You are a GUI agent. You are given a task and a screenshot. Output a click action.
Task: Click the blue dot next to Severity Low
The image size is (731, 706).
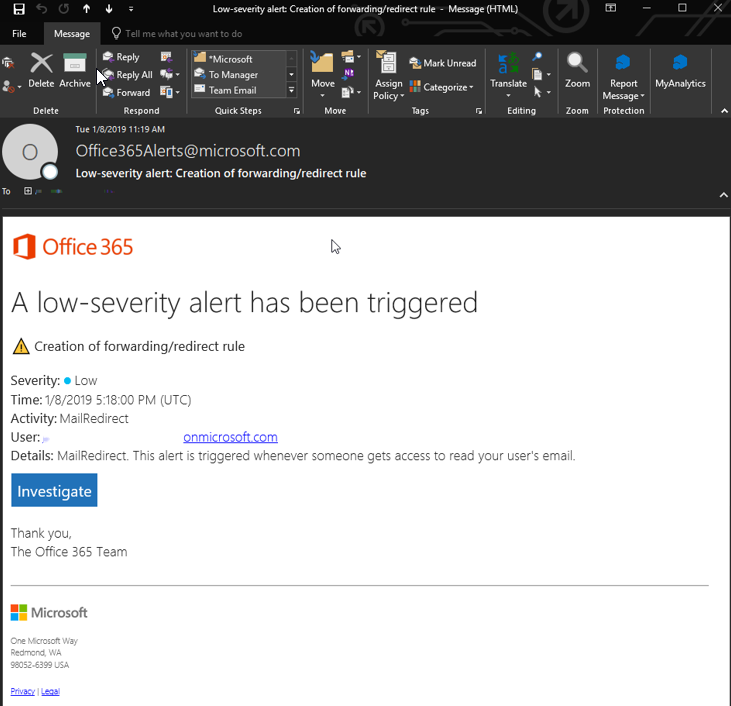click(x=67, y=381)
